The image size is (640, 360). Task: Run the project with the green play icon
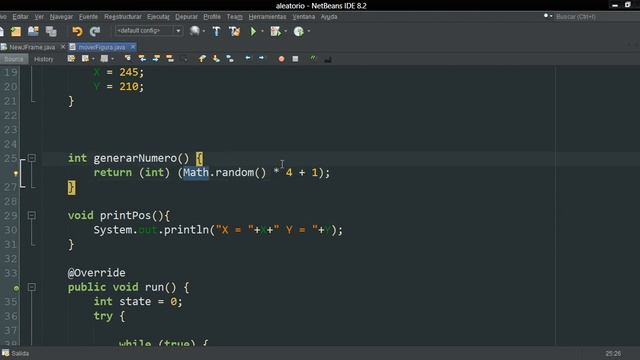tap(253, 31)
